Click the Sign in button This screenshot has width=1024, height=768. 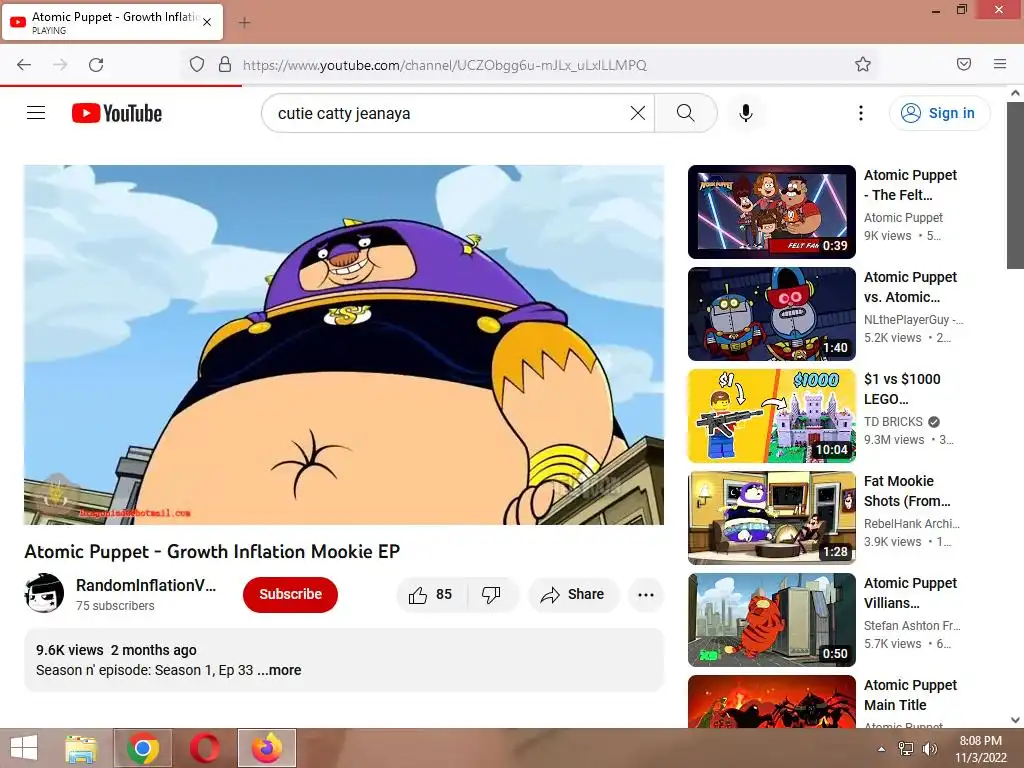point(939,113)
